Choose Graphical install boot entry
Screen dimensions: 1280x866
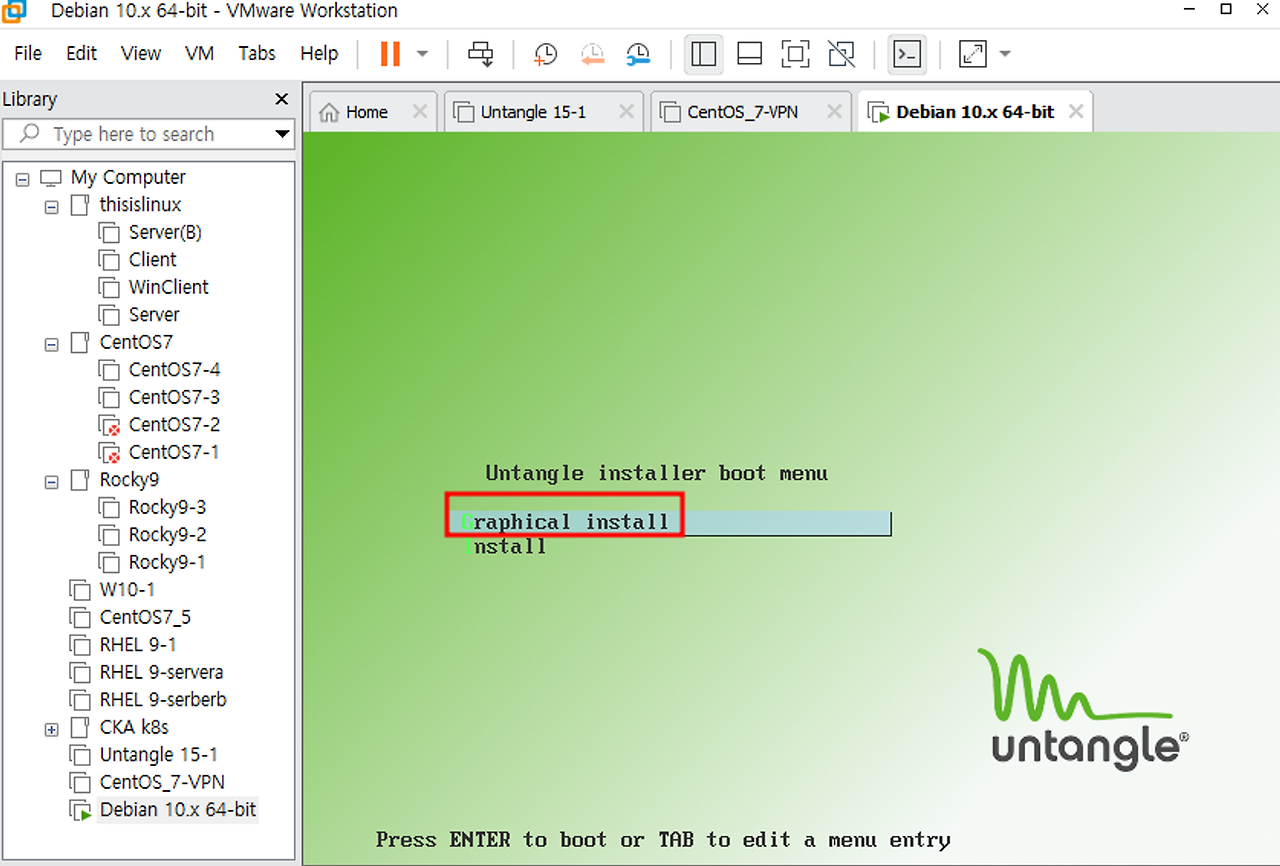pyautogui.click(x=670, y=522)
